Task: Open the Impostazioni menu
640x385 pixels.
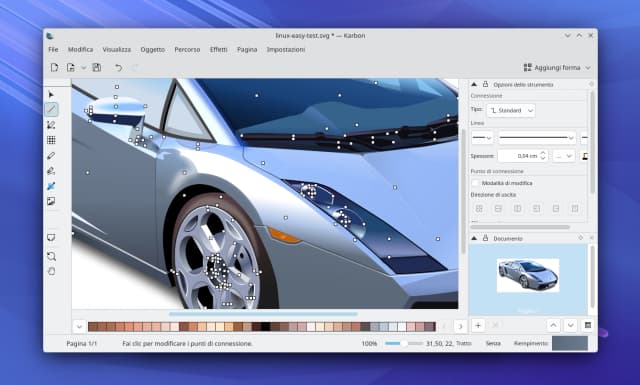Action: [x=286, y=49]
